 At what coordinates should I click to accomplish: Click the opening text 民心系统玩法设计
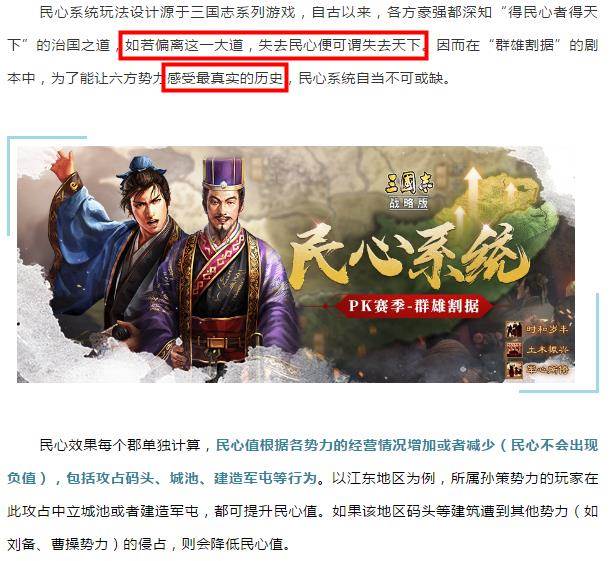(x=99, y=12)
